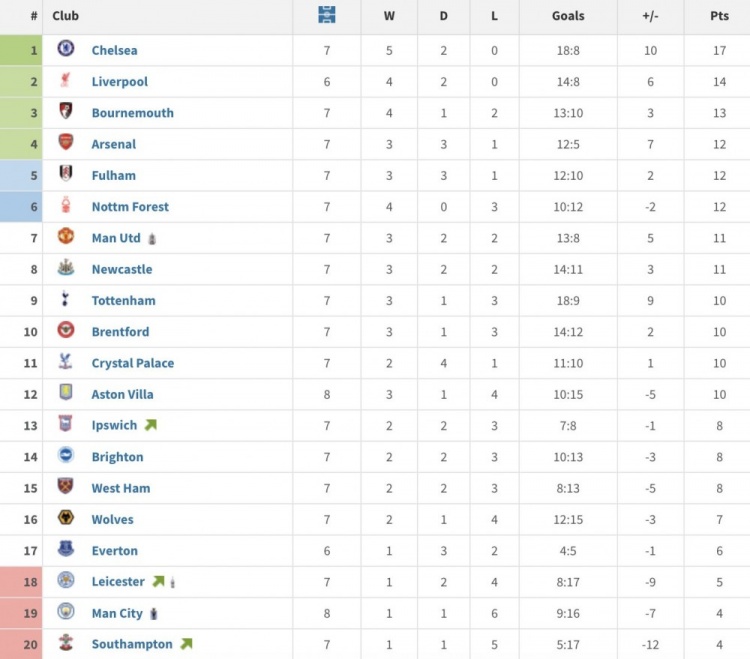Click the Wolves club crest icon
750x659 pixels.
click(x=66, y=518)
